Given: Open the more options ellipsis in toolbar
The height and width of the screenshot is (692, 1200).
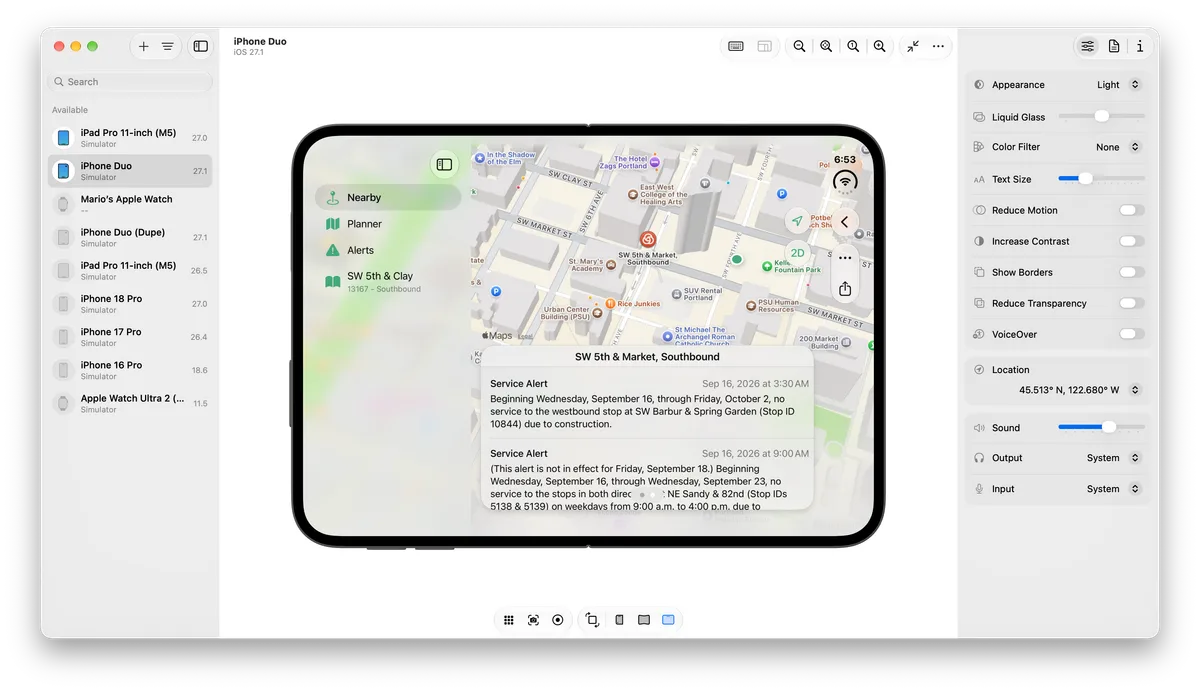Looking at the screenshot, I should (x=938, y=46).
